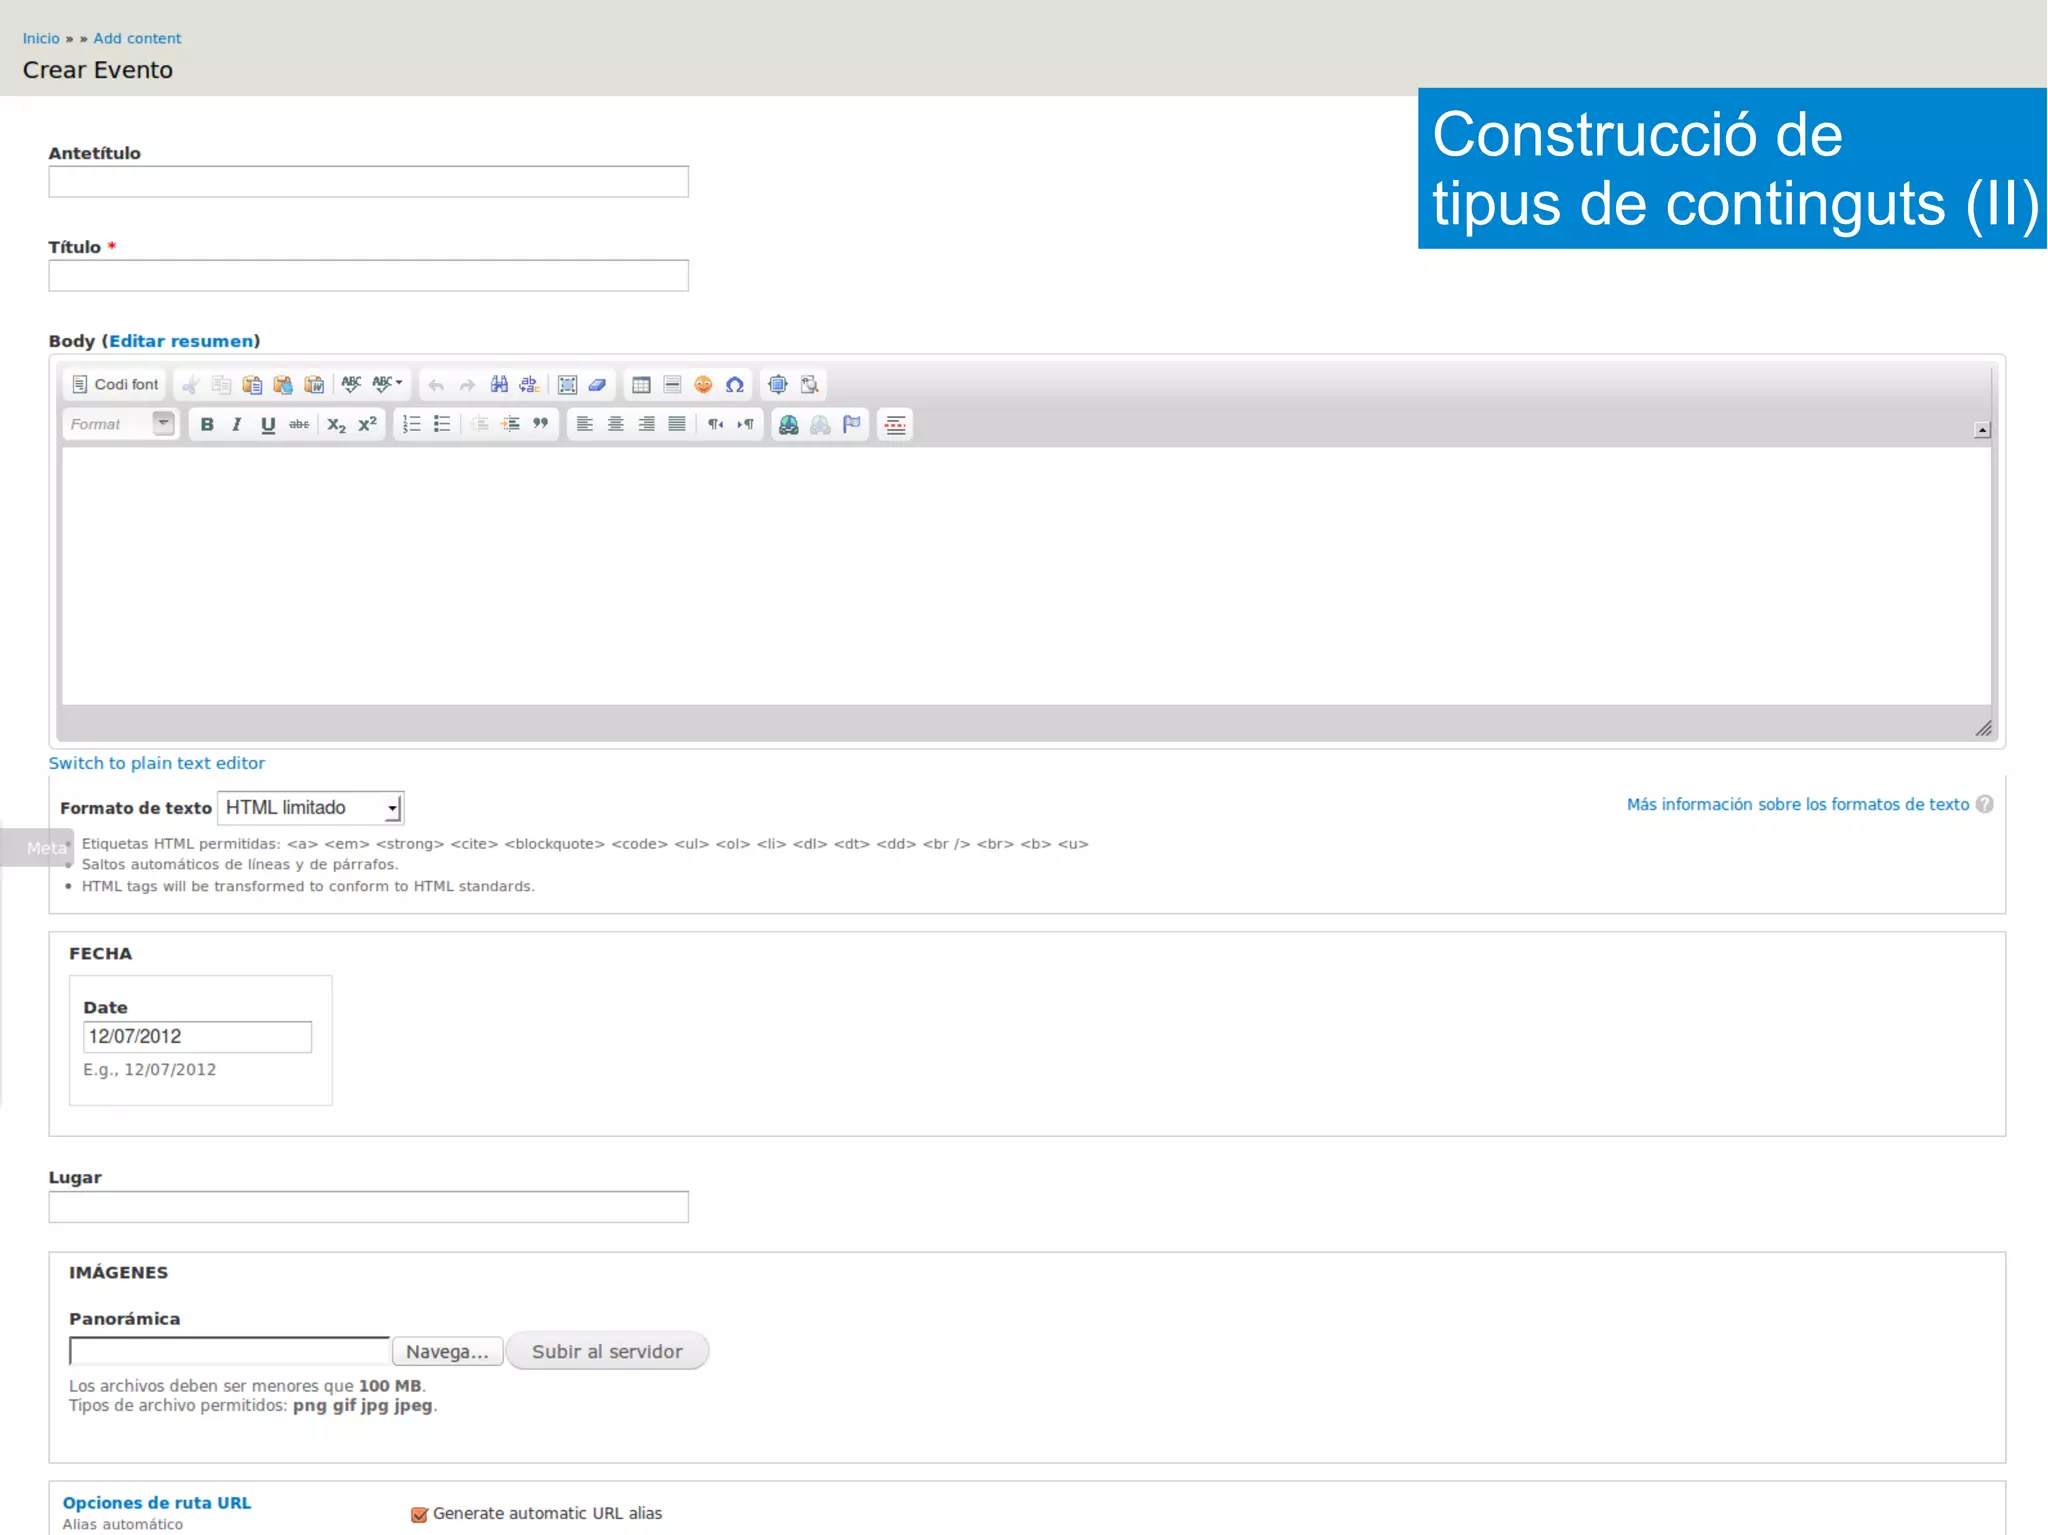Click the Undo arrow icon
Image resolution: width=2048 pixels, height=1535 pixels.
click(x=436, y=384)
